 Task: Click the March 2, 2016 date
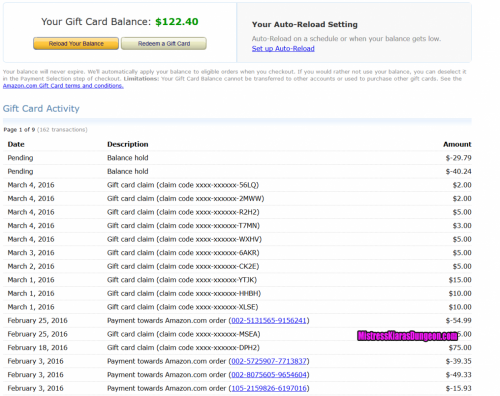tap(31, 266)
